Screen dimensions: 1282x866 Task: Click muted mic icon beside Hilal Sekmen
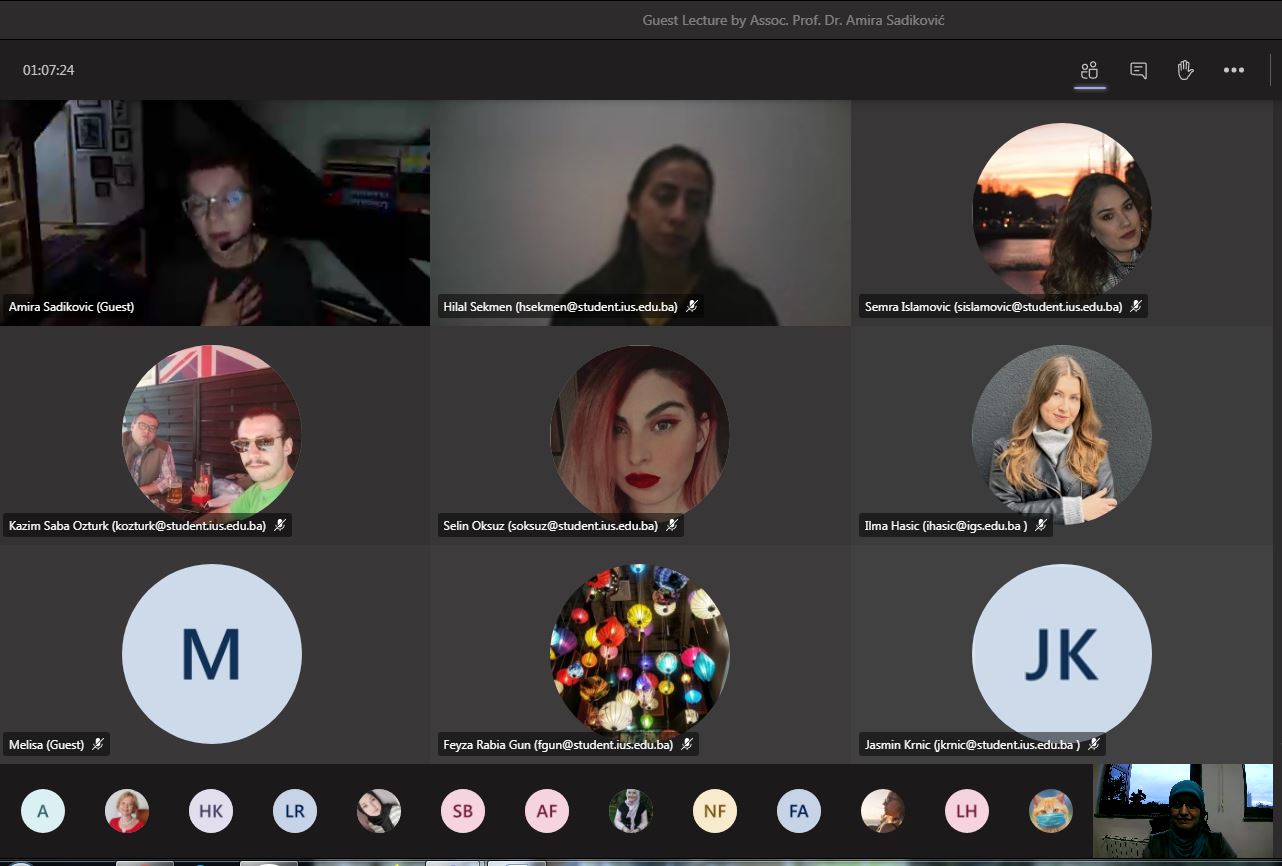(691, 307)
